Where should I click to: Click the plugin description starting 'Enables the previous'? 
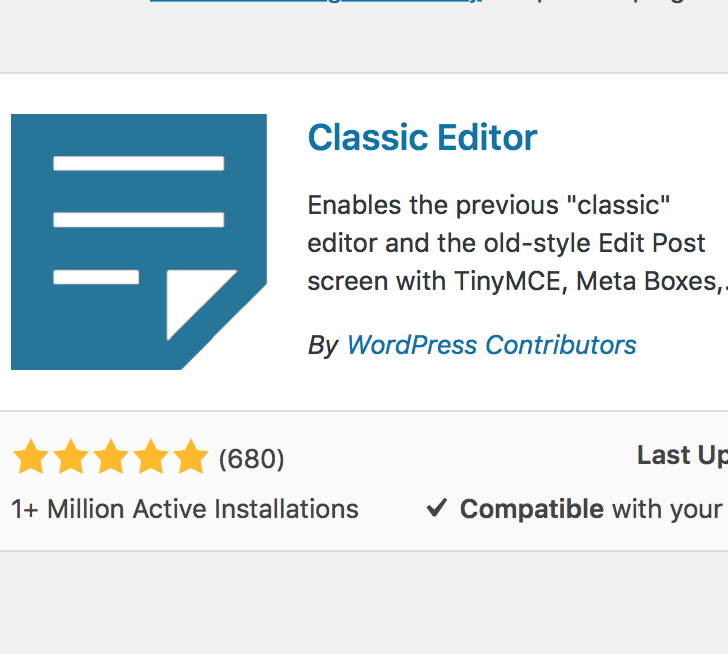[x=516, y=243]
